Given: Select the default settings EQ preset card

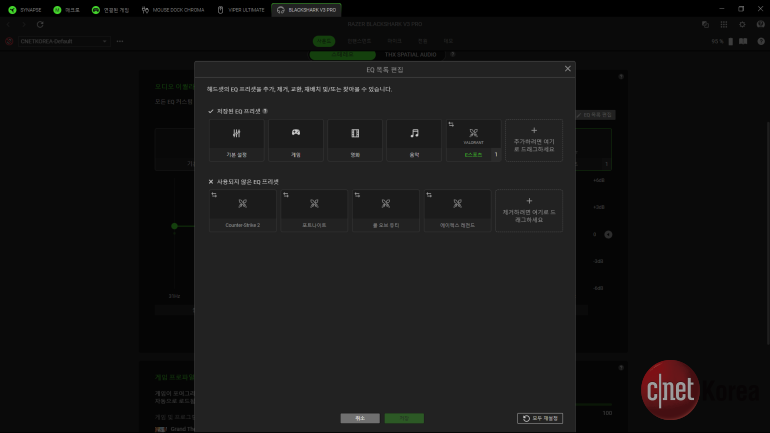Looking at the screenshot, I should click(237, 140).
